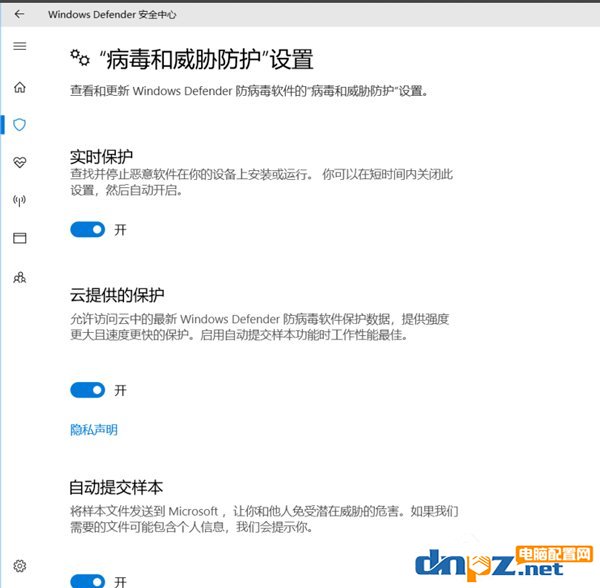The image size is (600, 588).
Task: Open settings gear icon in sidebar
Action: [x=20, y=566]
